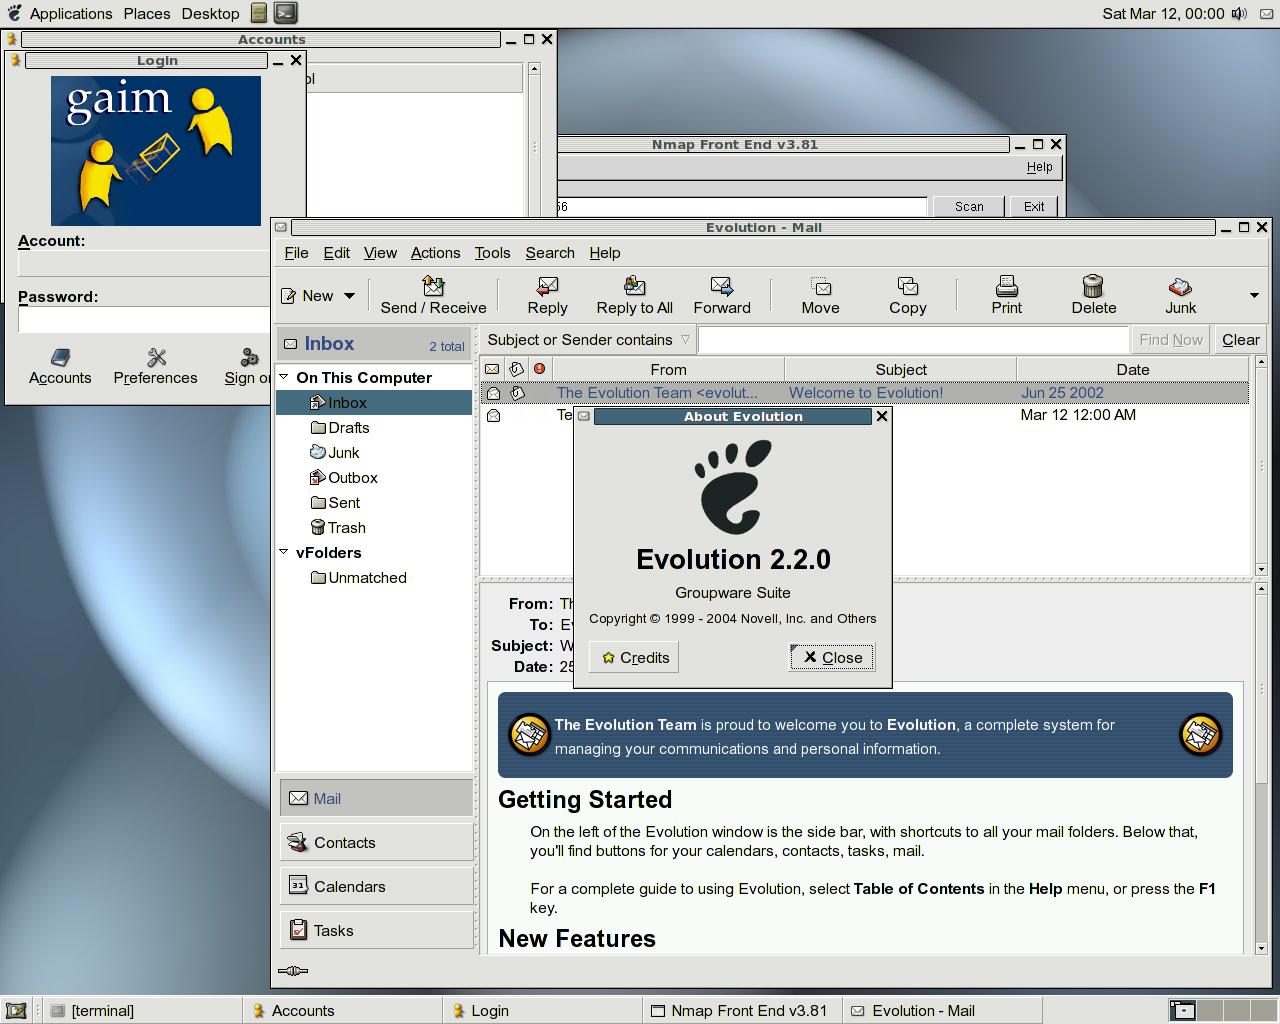Delete the selected message
The image size is (1280, 1024).
pos(1093,295)
